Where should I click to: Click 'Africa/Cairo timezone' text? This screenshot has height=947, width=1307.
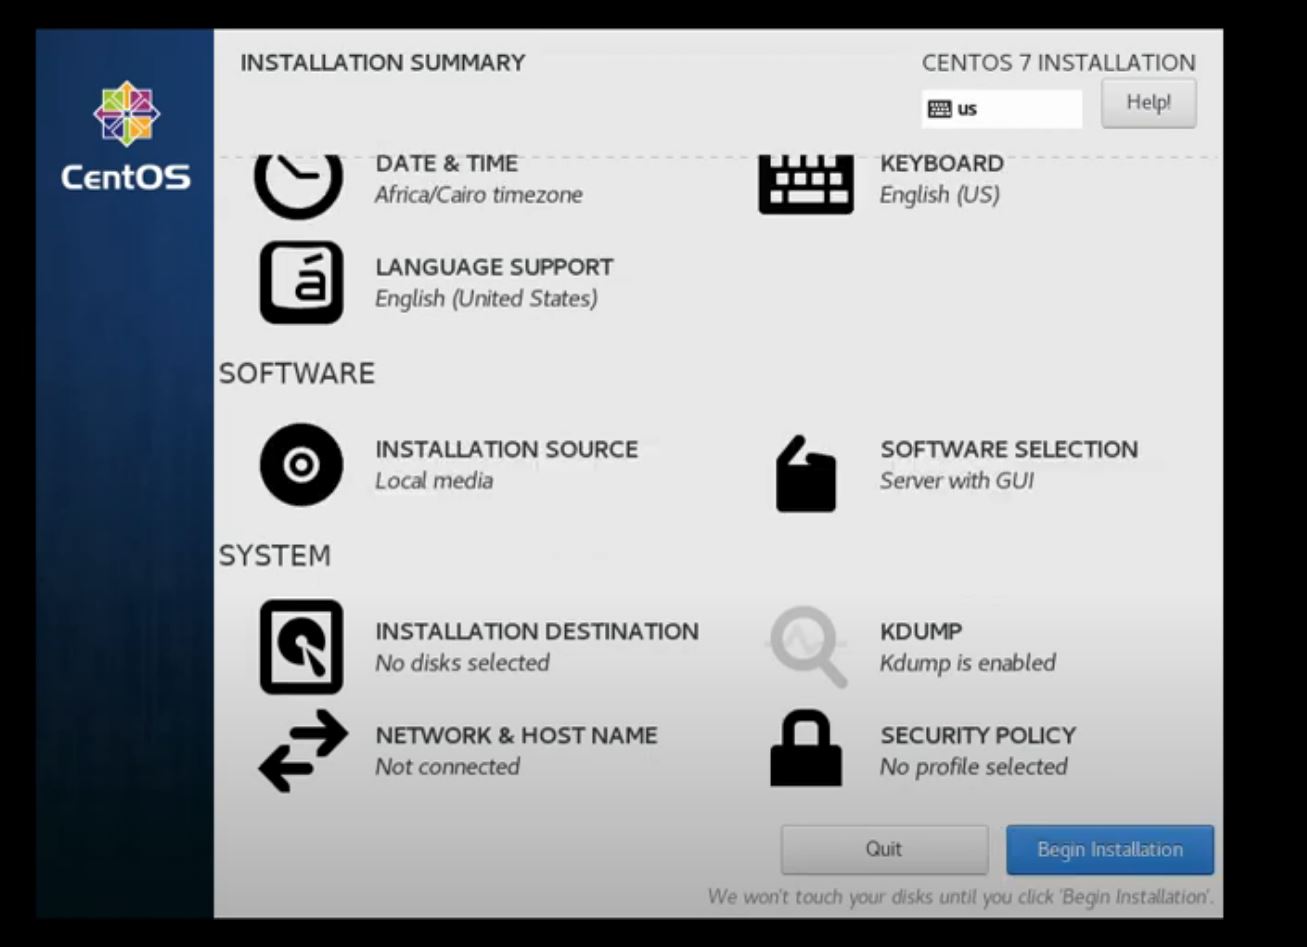(x=479, y=195)
